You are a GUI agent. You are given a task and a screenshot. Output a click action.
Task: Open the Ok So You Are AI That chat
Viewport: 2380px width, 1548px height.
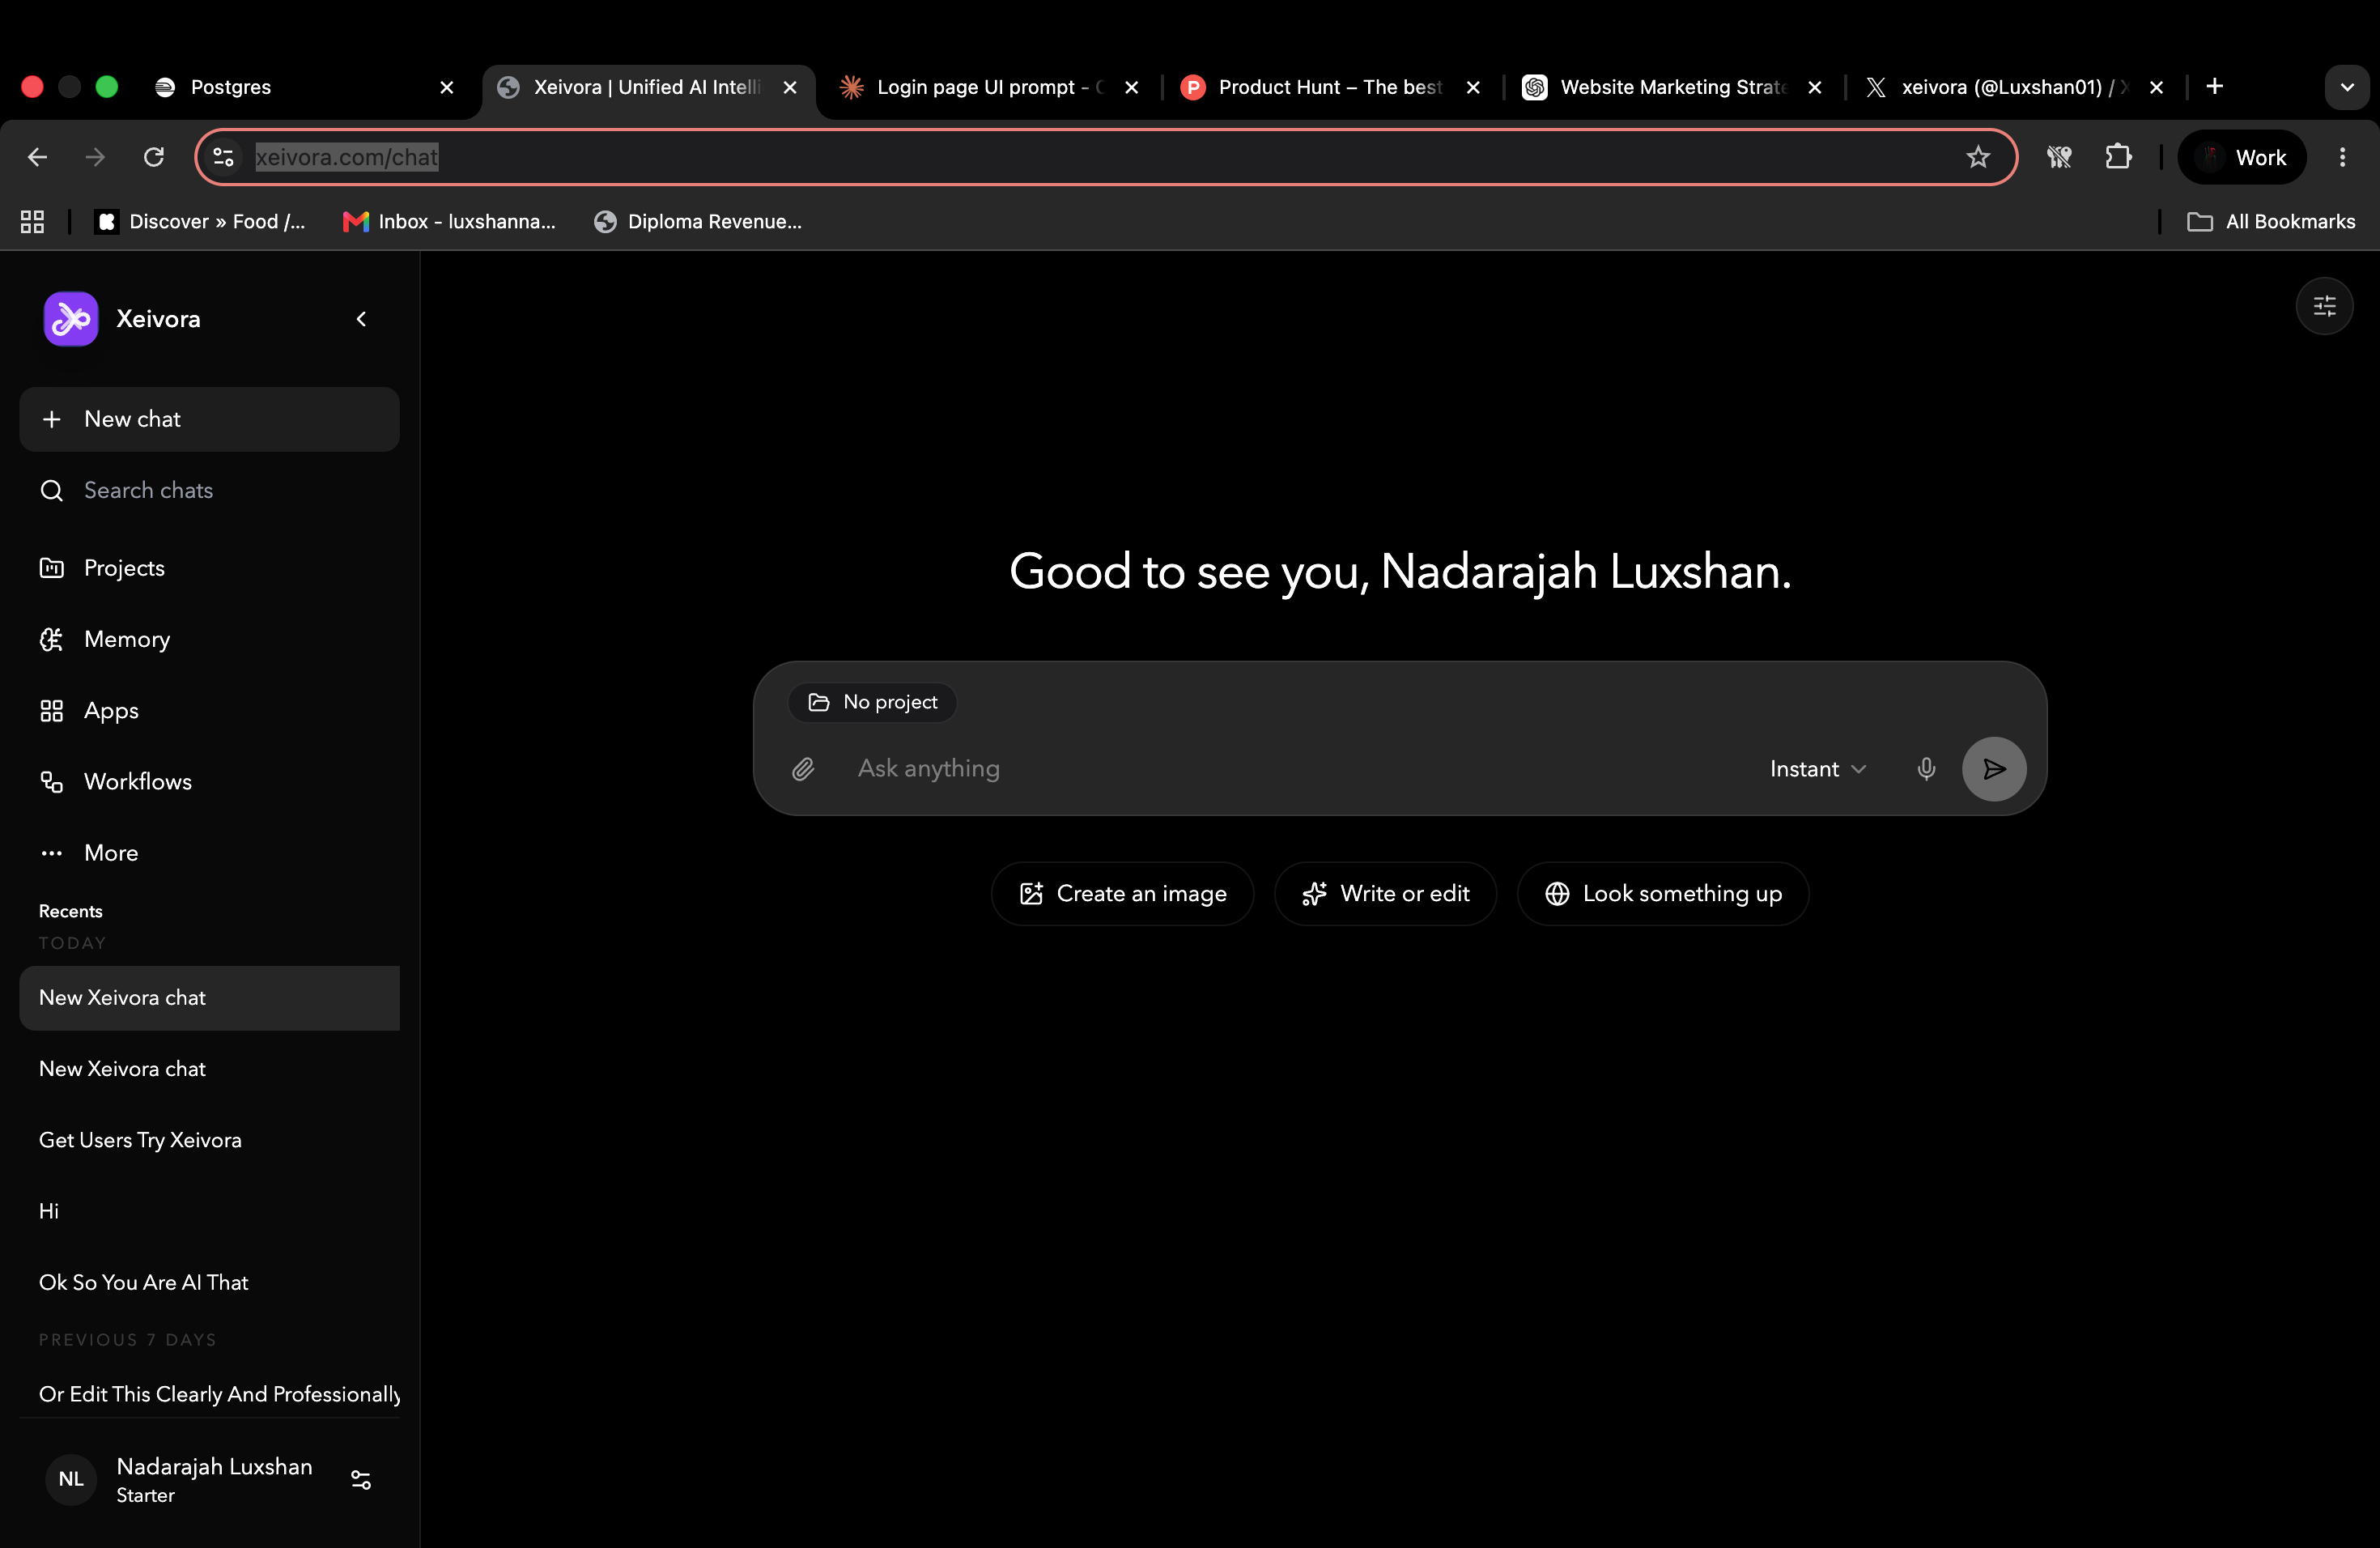click(209, 1282)
